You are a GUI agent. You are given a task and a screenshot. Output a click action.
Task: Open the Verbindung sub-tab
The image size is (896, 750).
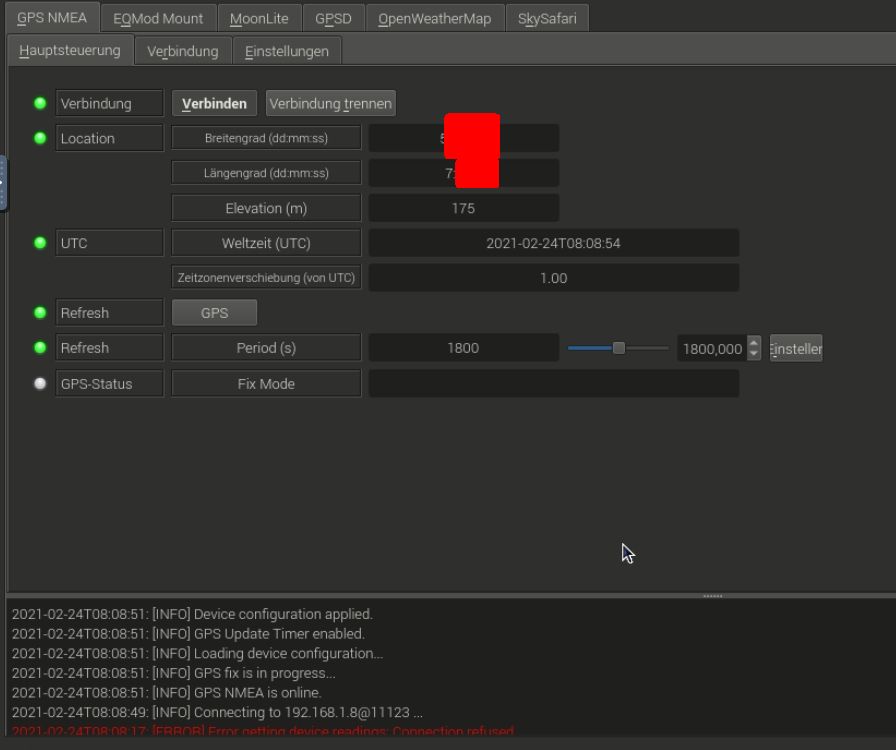183,51
